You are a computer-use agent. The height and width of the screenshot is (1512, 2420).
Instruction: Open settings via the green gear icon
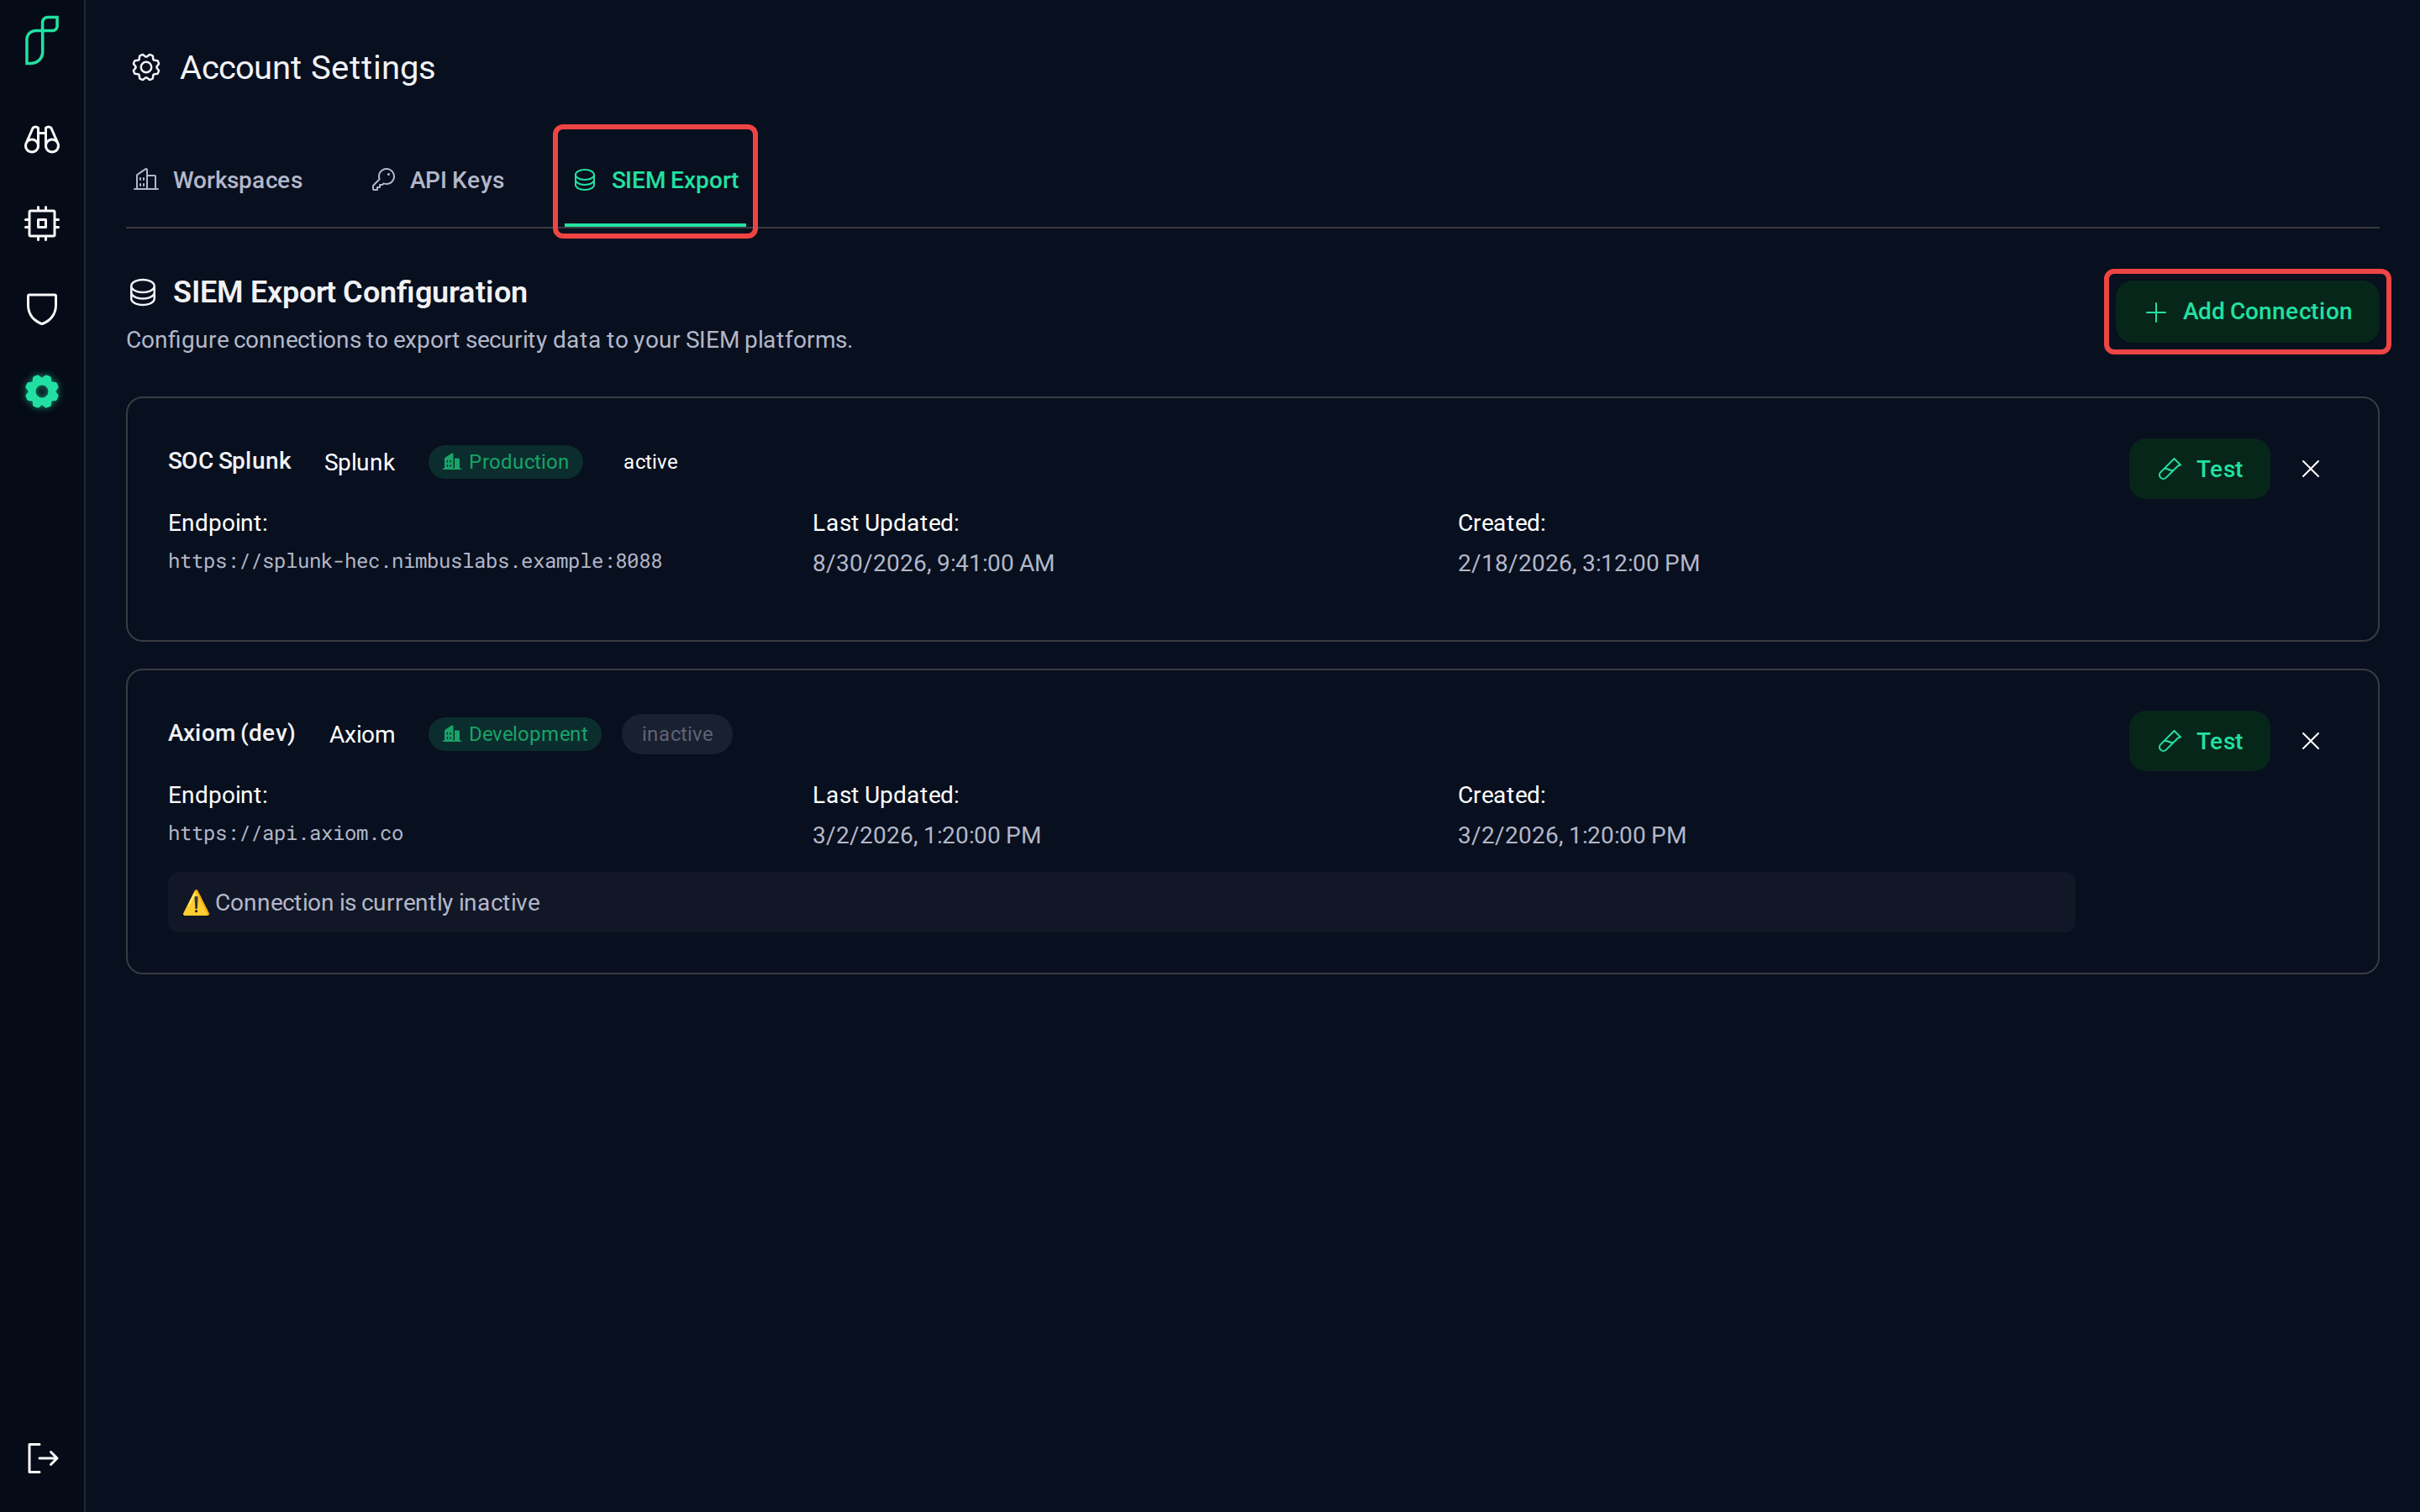41,391
